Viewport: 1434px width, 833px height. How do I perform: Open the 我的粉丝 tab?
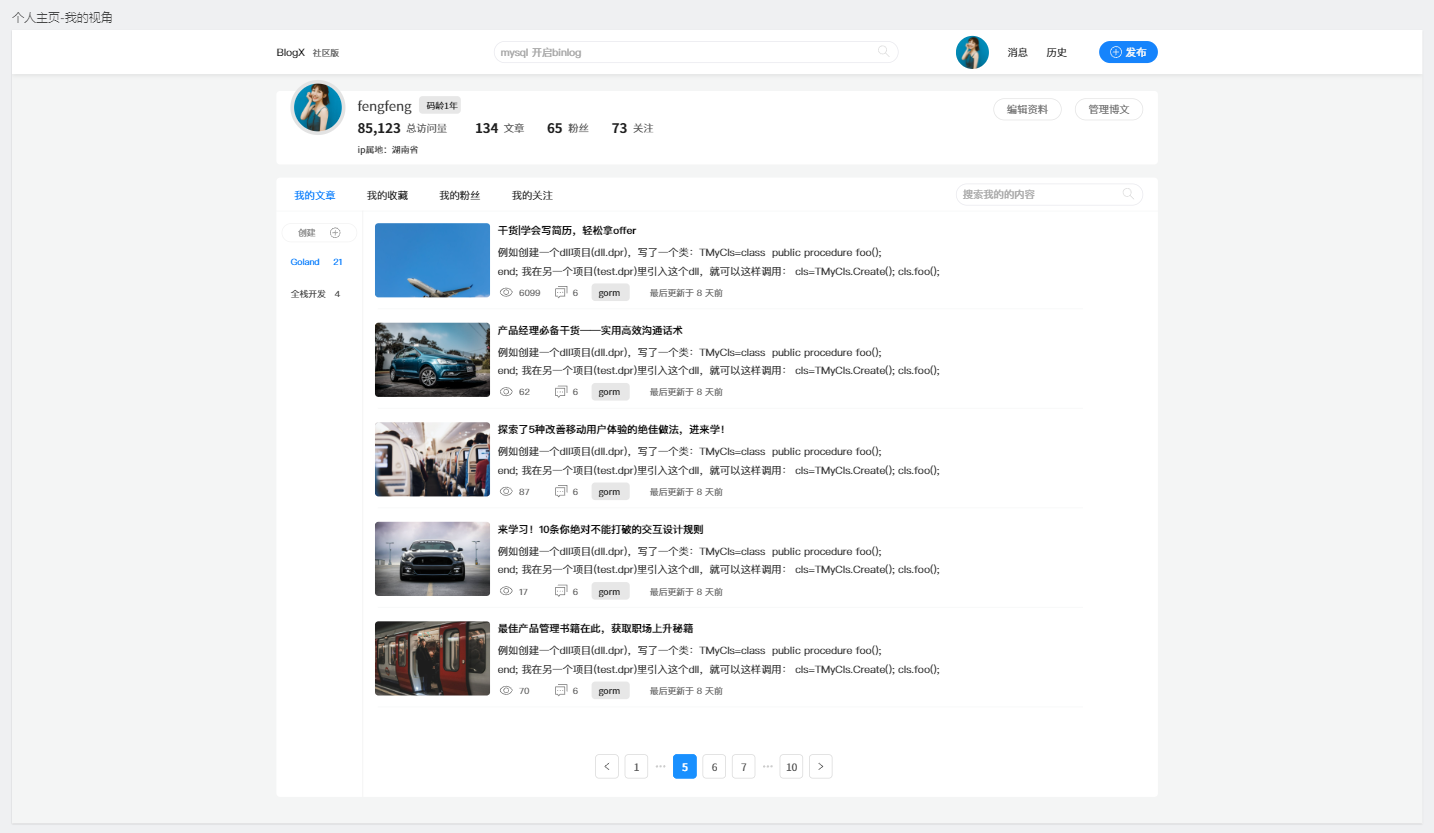tap(459, 196)
